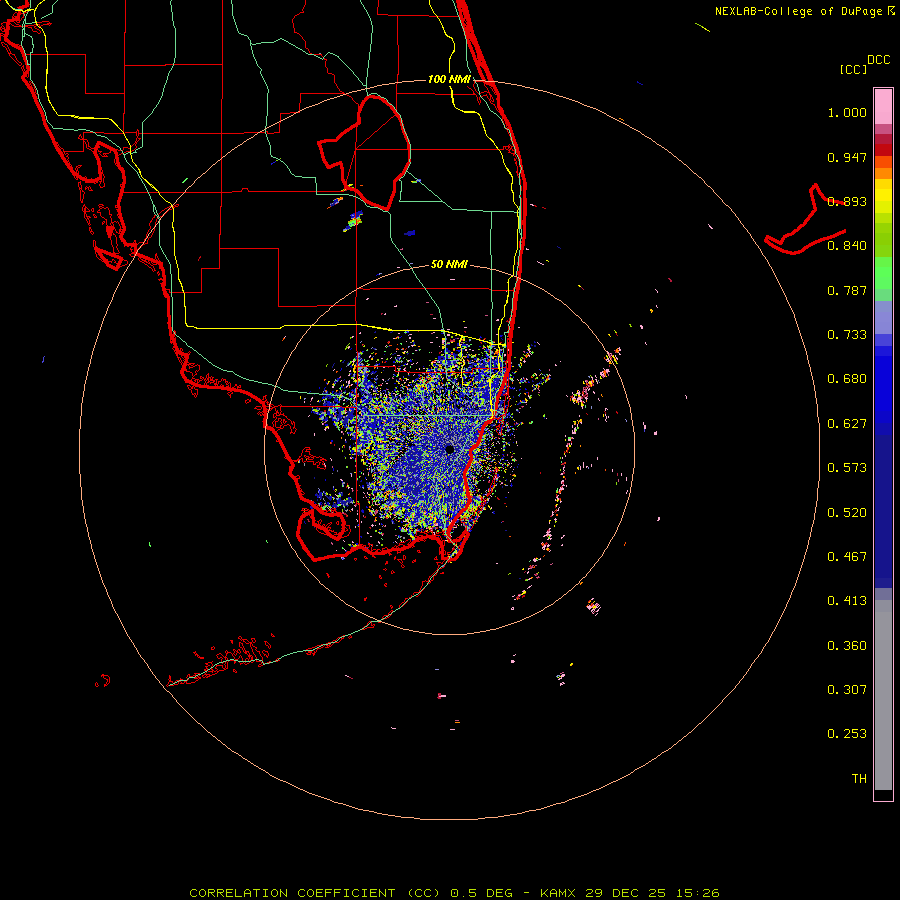The height and width of the screenshot is (900, 900).
Task: Select the 0.627 legend value
Action: [x=847, y=424]
